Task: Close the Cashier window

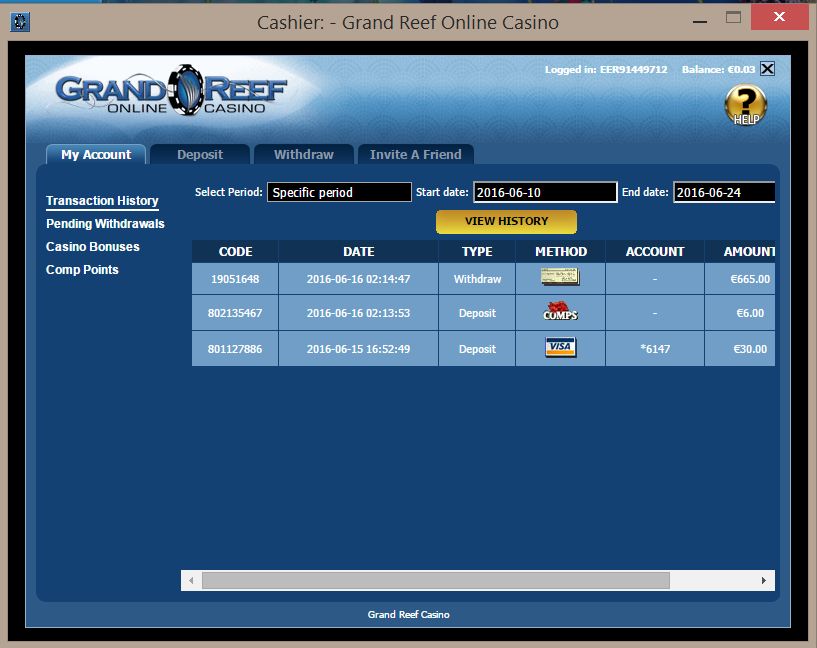Action: [779, 17]
